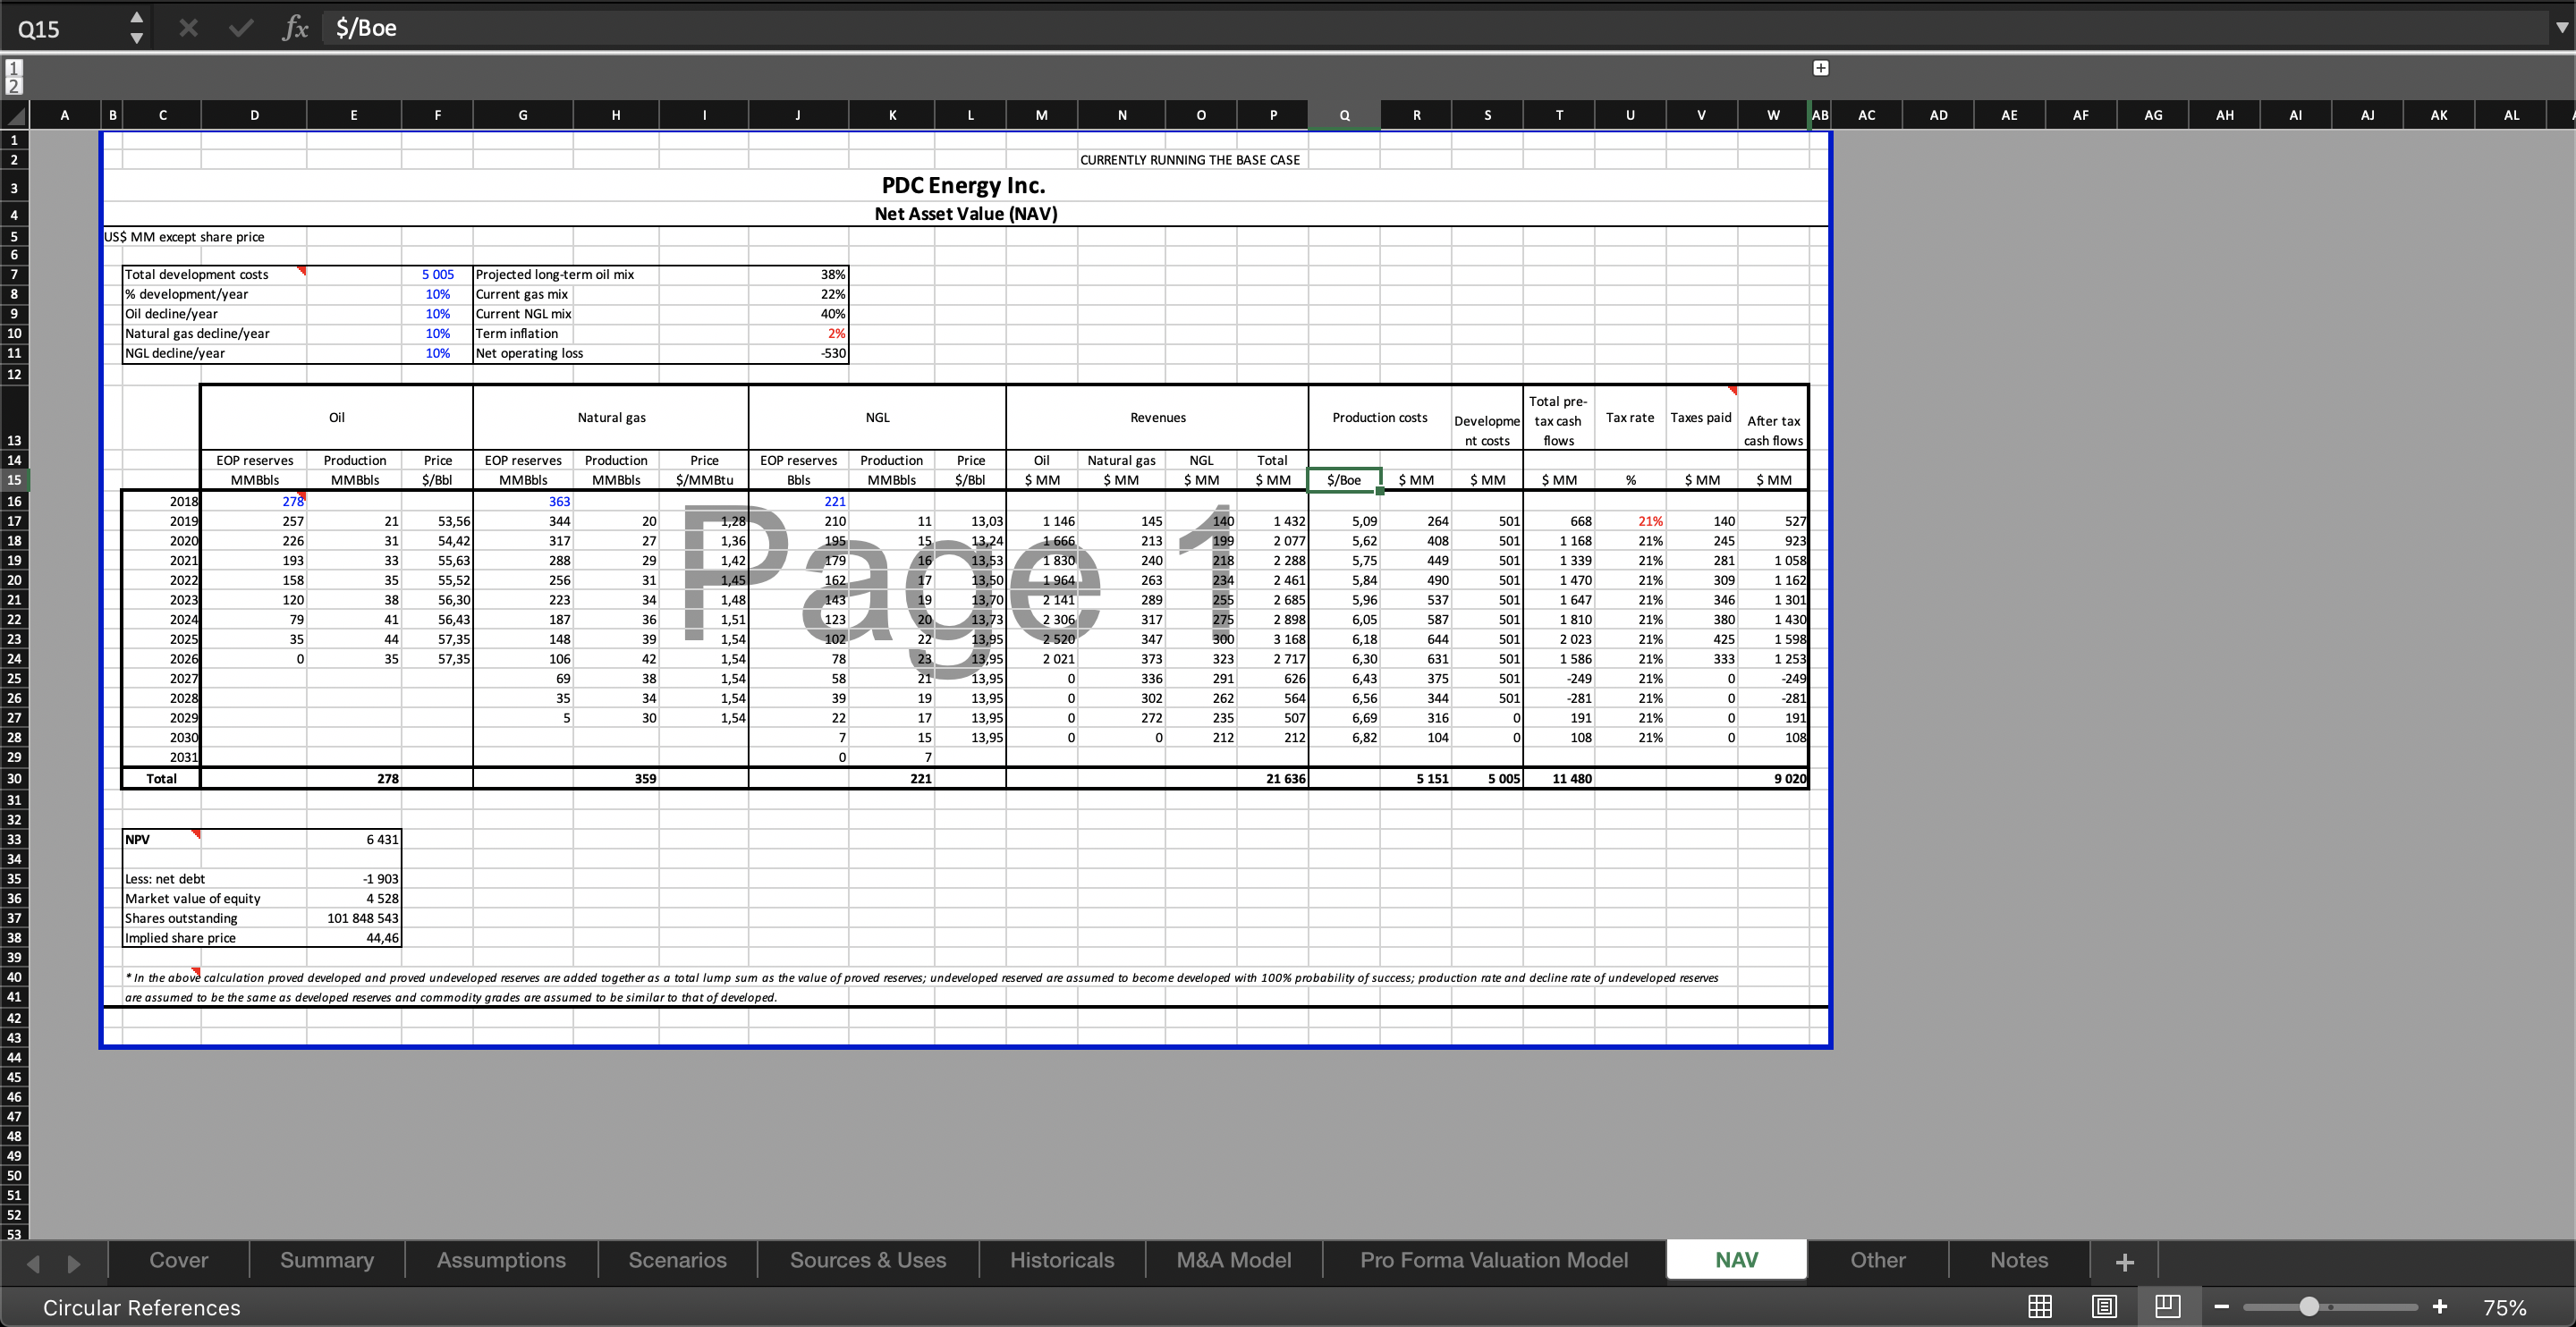Image resolution: width=2576 pixels, height=1327 pixels.
Task: Expand the formula bar with the arrow
Action: pos(2561,28)
